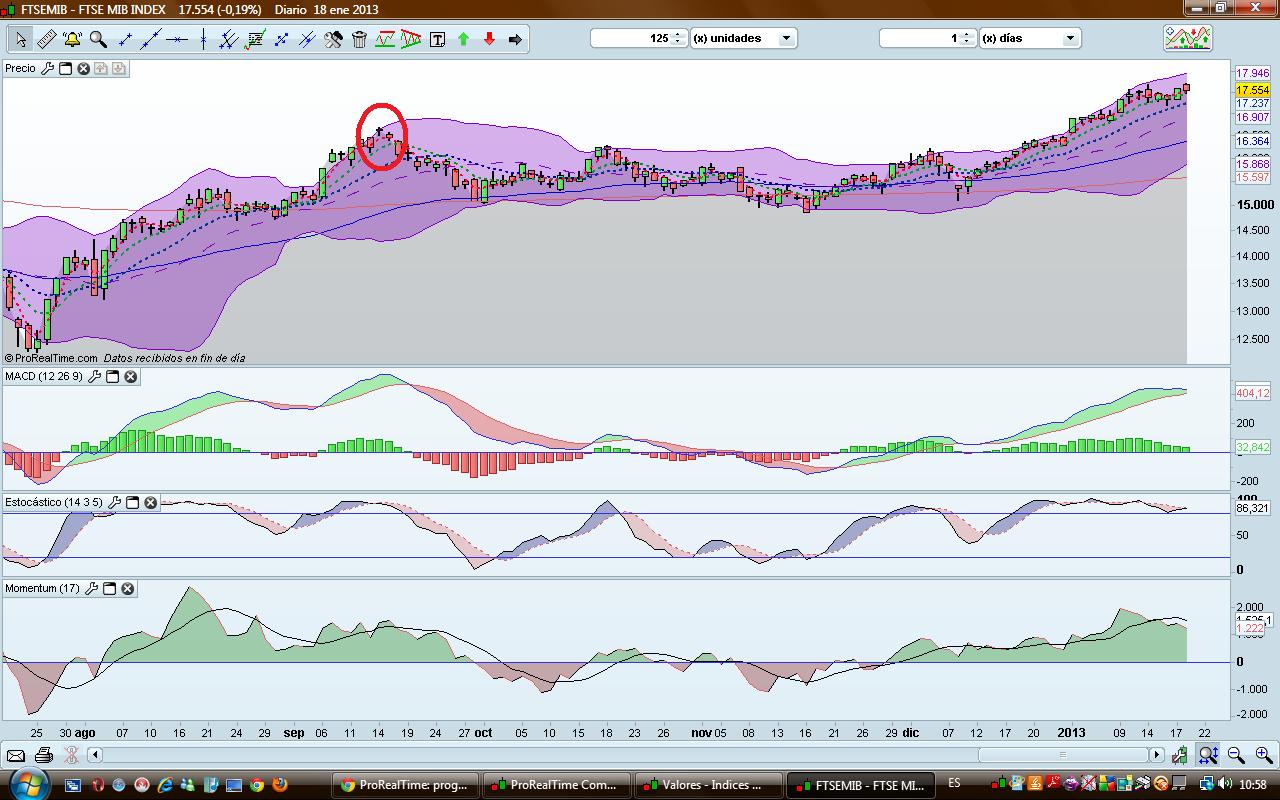1280x800 pixels.
Task: Select the extended trend line tool
Action: [x=151, y=39]
